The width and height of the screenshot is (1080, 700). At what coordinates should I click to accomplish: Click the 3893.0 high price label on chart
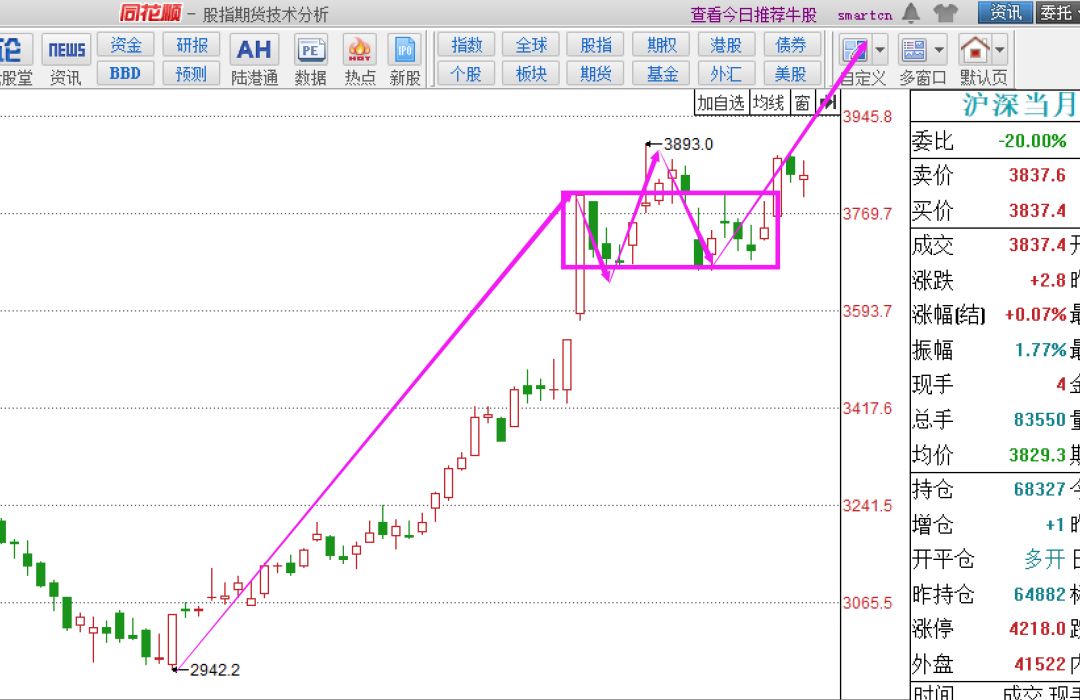(688, 144)
